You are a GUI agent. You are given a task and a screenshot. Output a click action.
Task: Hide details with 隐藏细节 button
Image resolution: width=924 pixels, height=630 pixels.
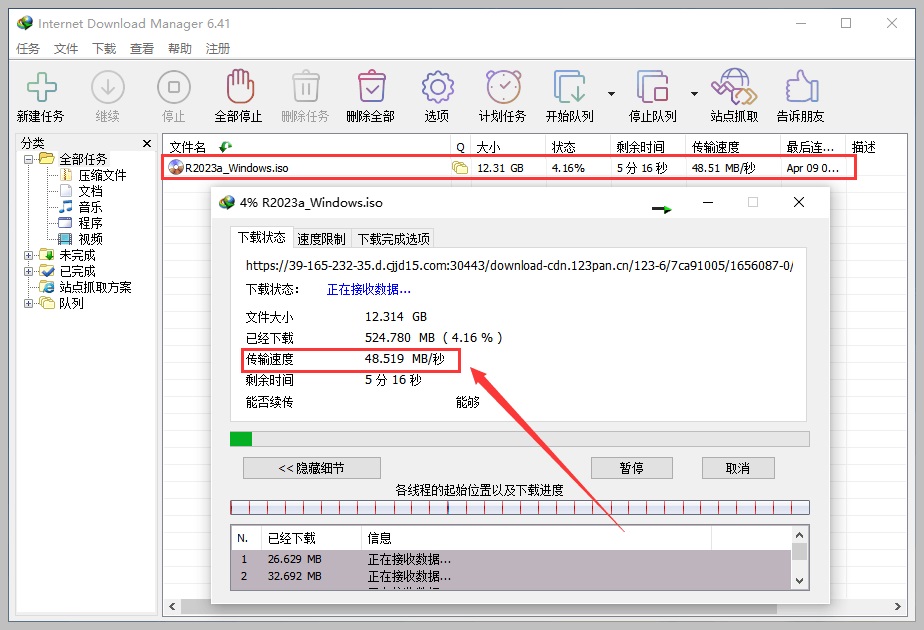point(311,467)
